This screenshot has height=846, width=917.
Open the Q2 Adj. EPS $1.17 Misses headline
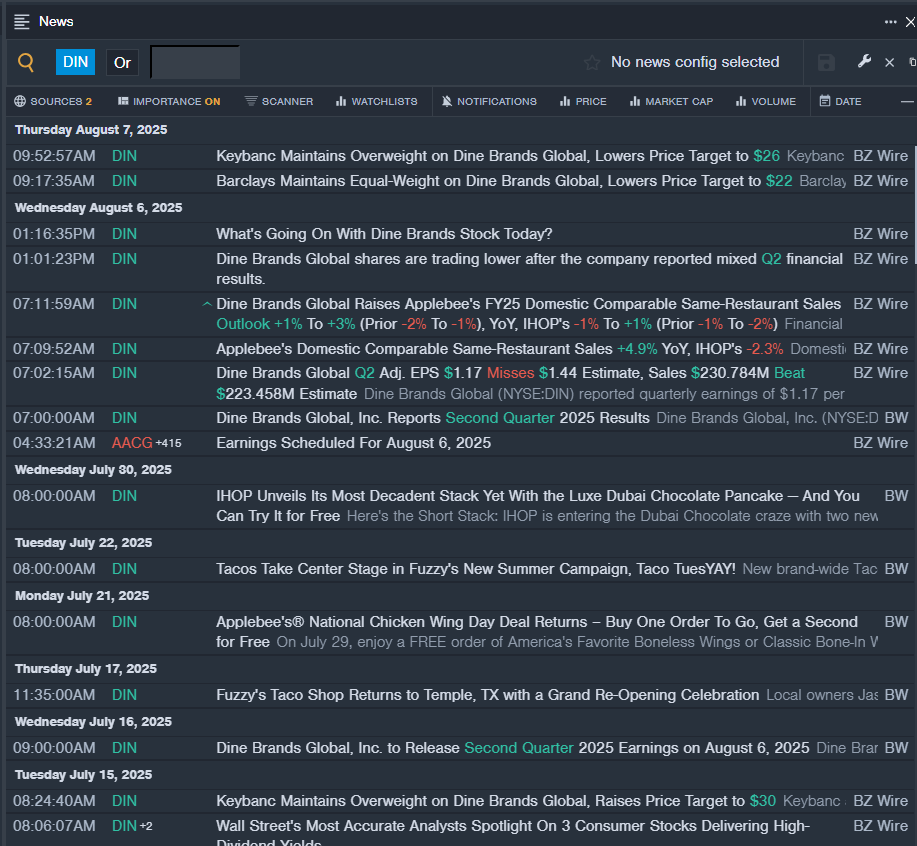pyautogui.click(x=511, y=383)
